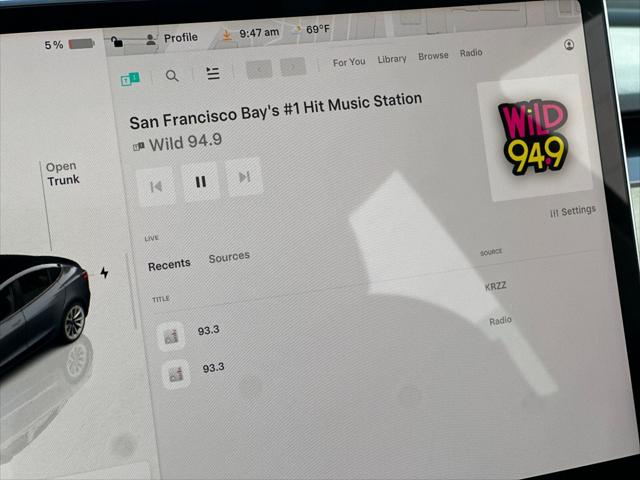Switch to the Recents tab
This screenshot has height=480, width=640.
(169, 265)
